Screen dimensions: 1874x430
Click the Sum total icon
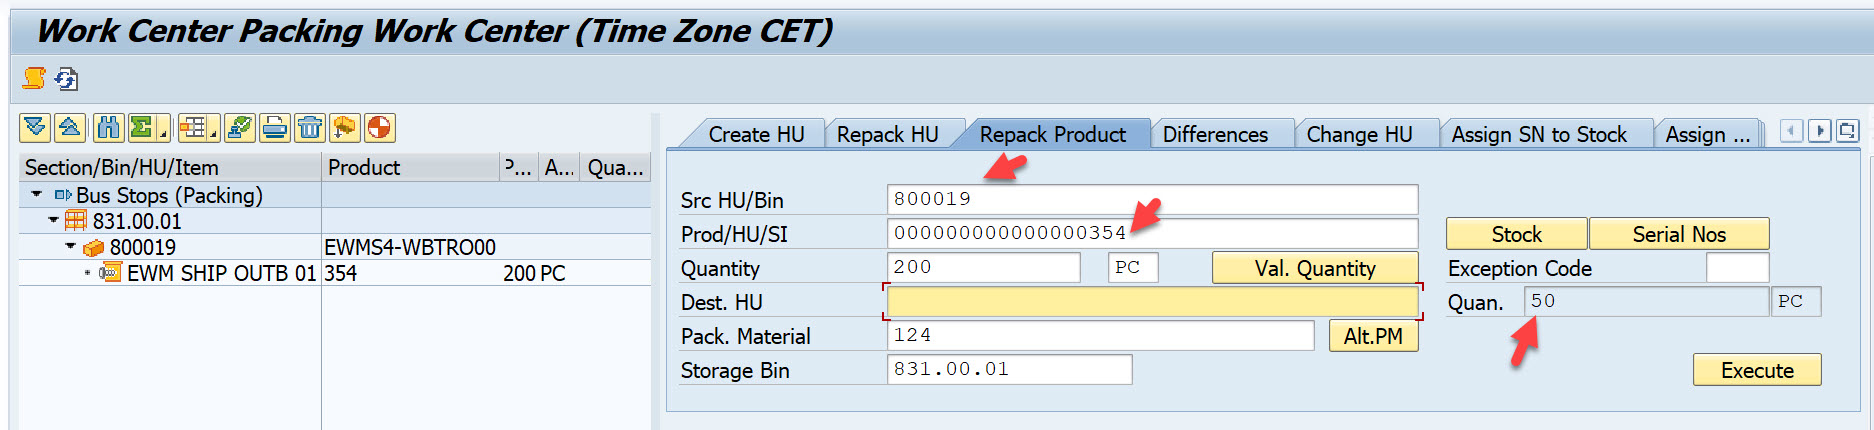tap(142, 128)
